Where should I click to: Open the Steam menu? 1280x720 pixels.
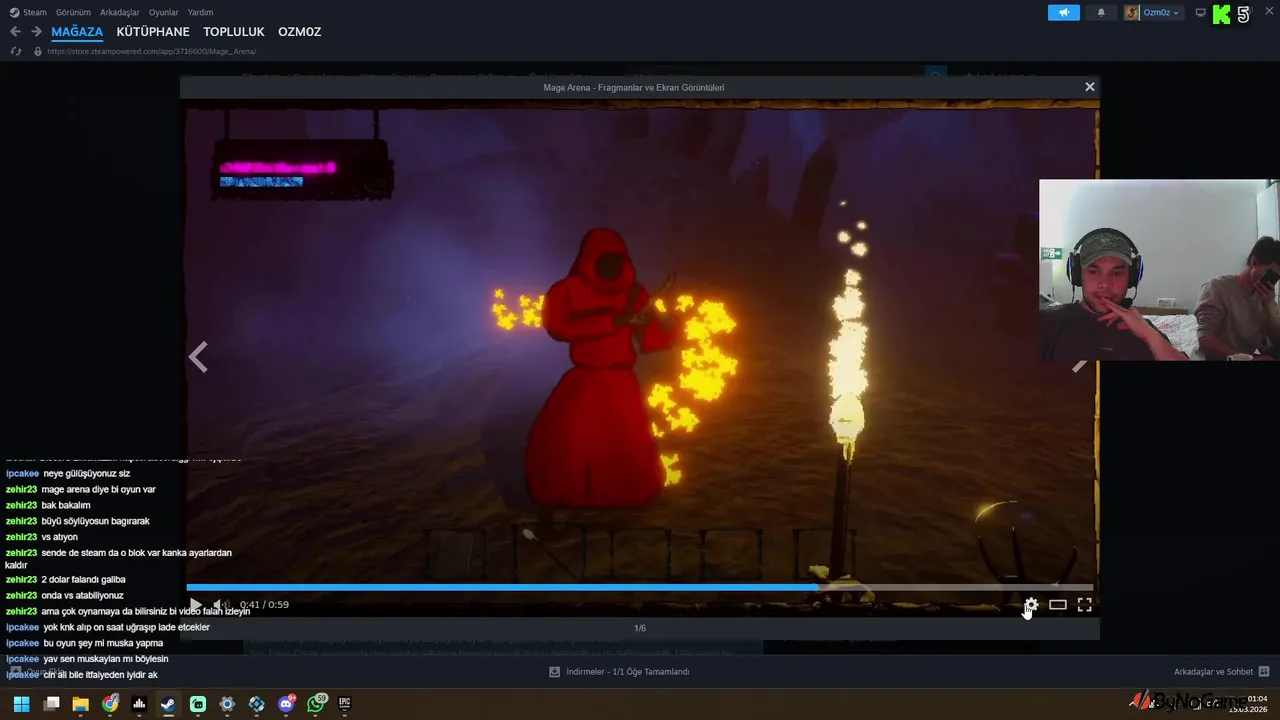(x=29, y=12)
